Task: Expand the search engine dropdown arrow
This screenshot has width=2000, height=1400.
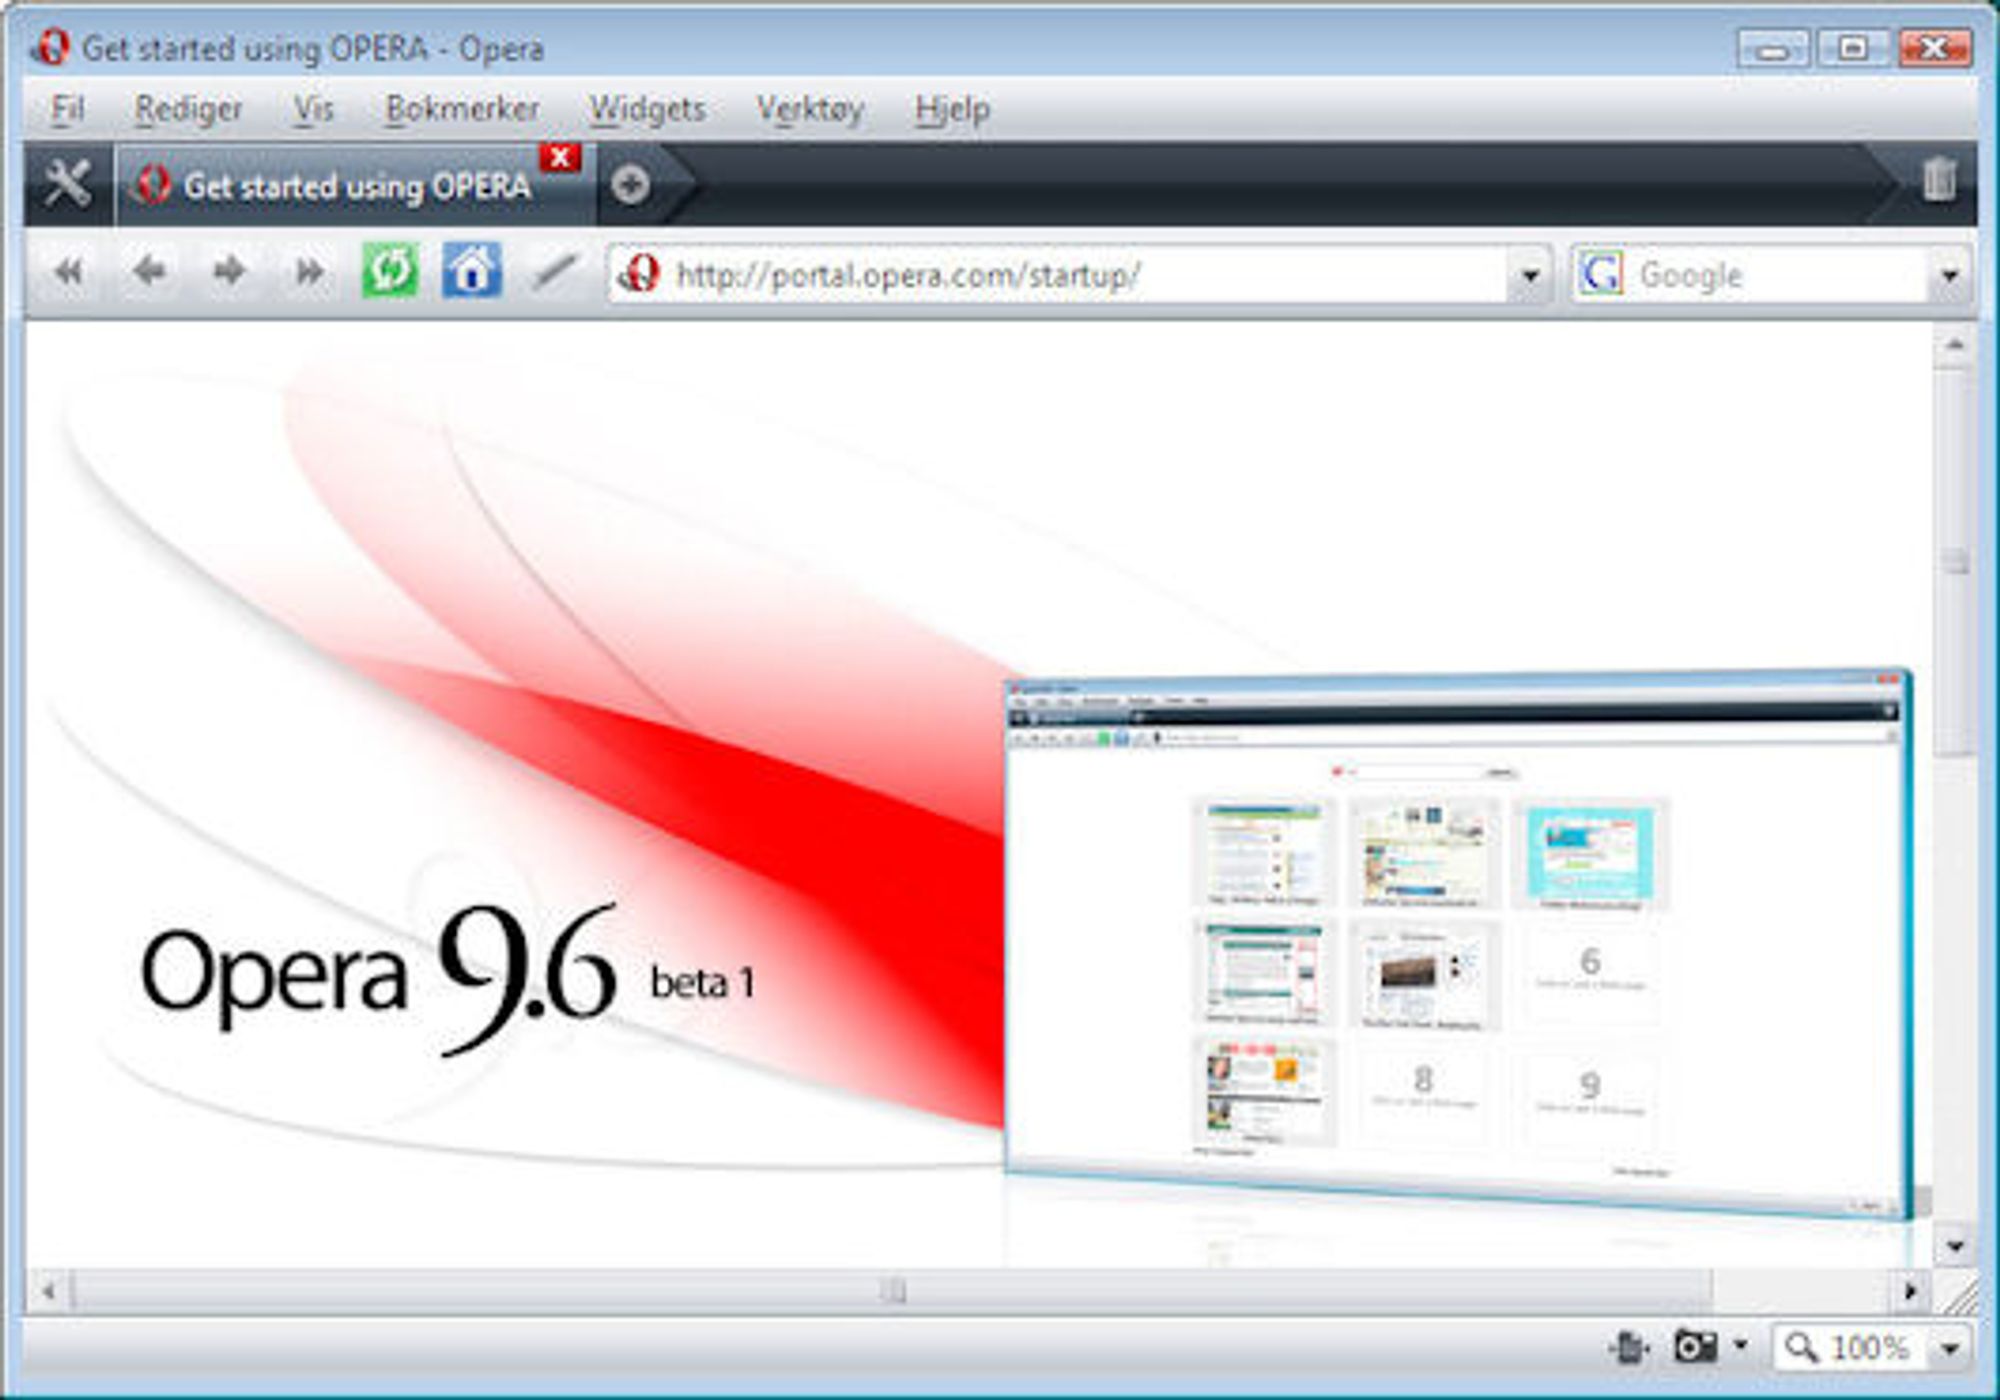Action: [1950, 274]
